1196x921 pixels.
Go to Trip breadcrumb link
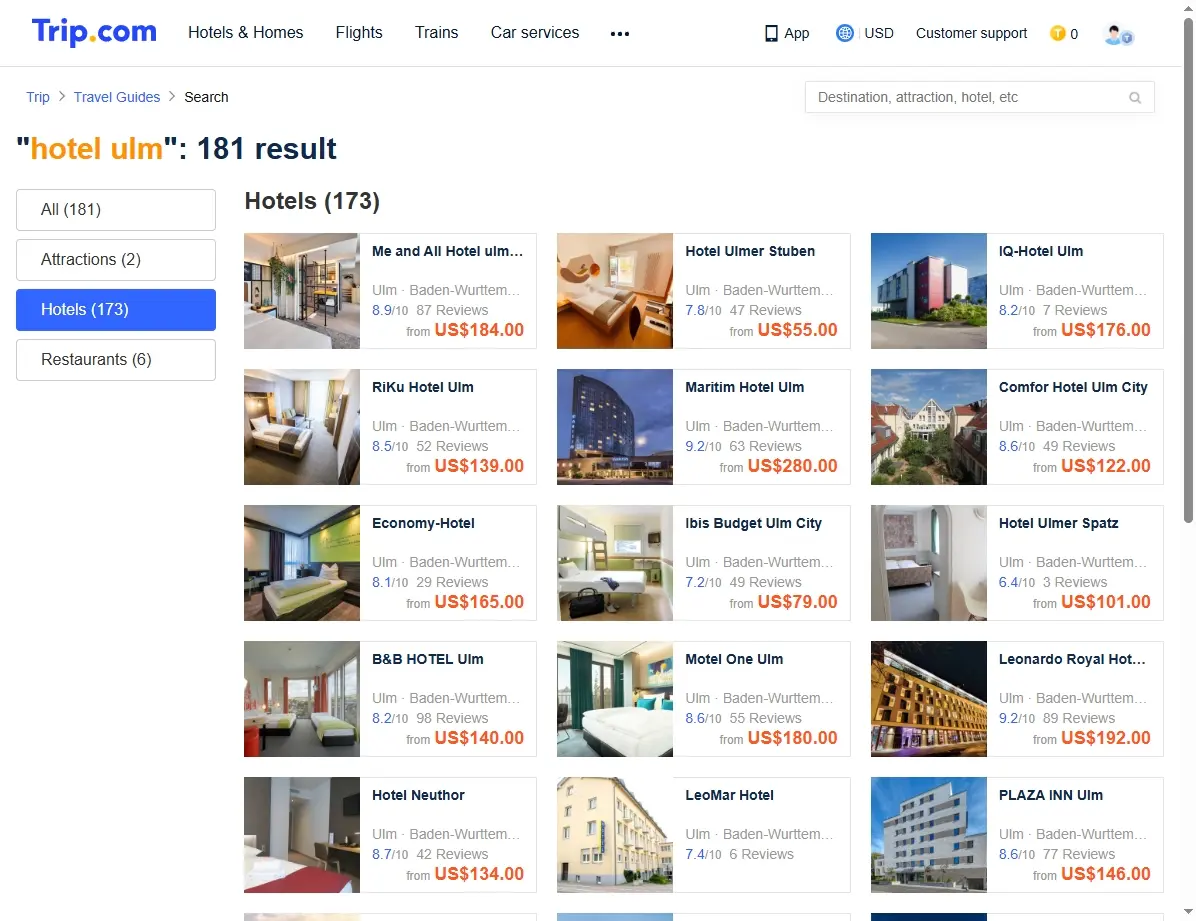(x=37, y=97)
